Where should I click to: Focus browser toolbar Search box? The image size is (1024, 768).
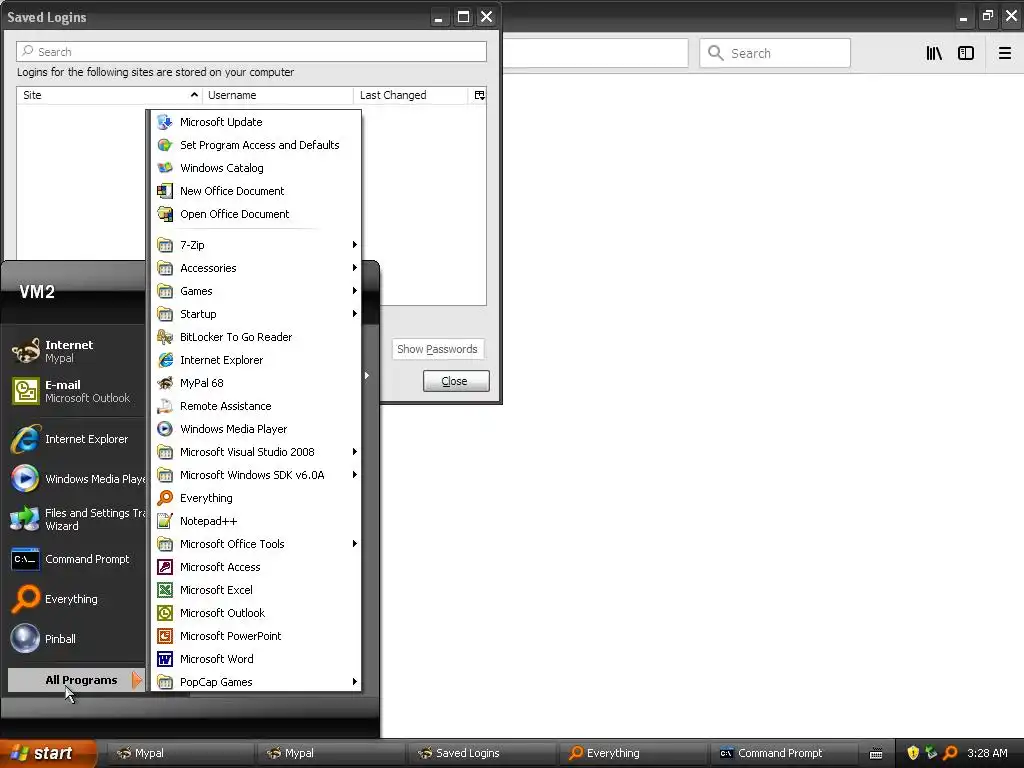pos(775,53)
